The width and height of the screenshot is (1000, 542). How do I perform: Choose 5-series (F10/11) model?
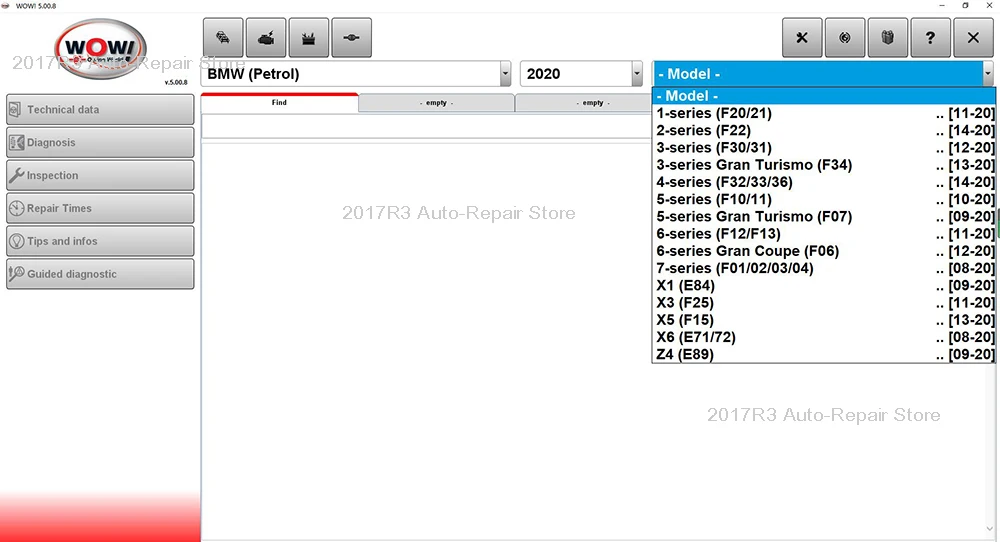[x=823, y=199]
